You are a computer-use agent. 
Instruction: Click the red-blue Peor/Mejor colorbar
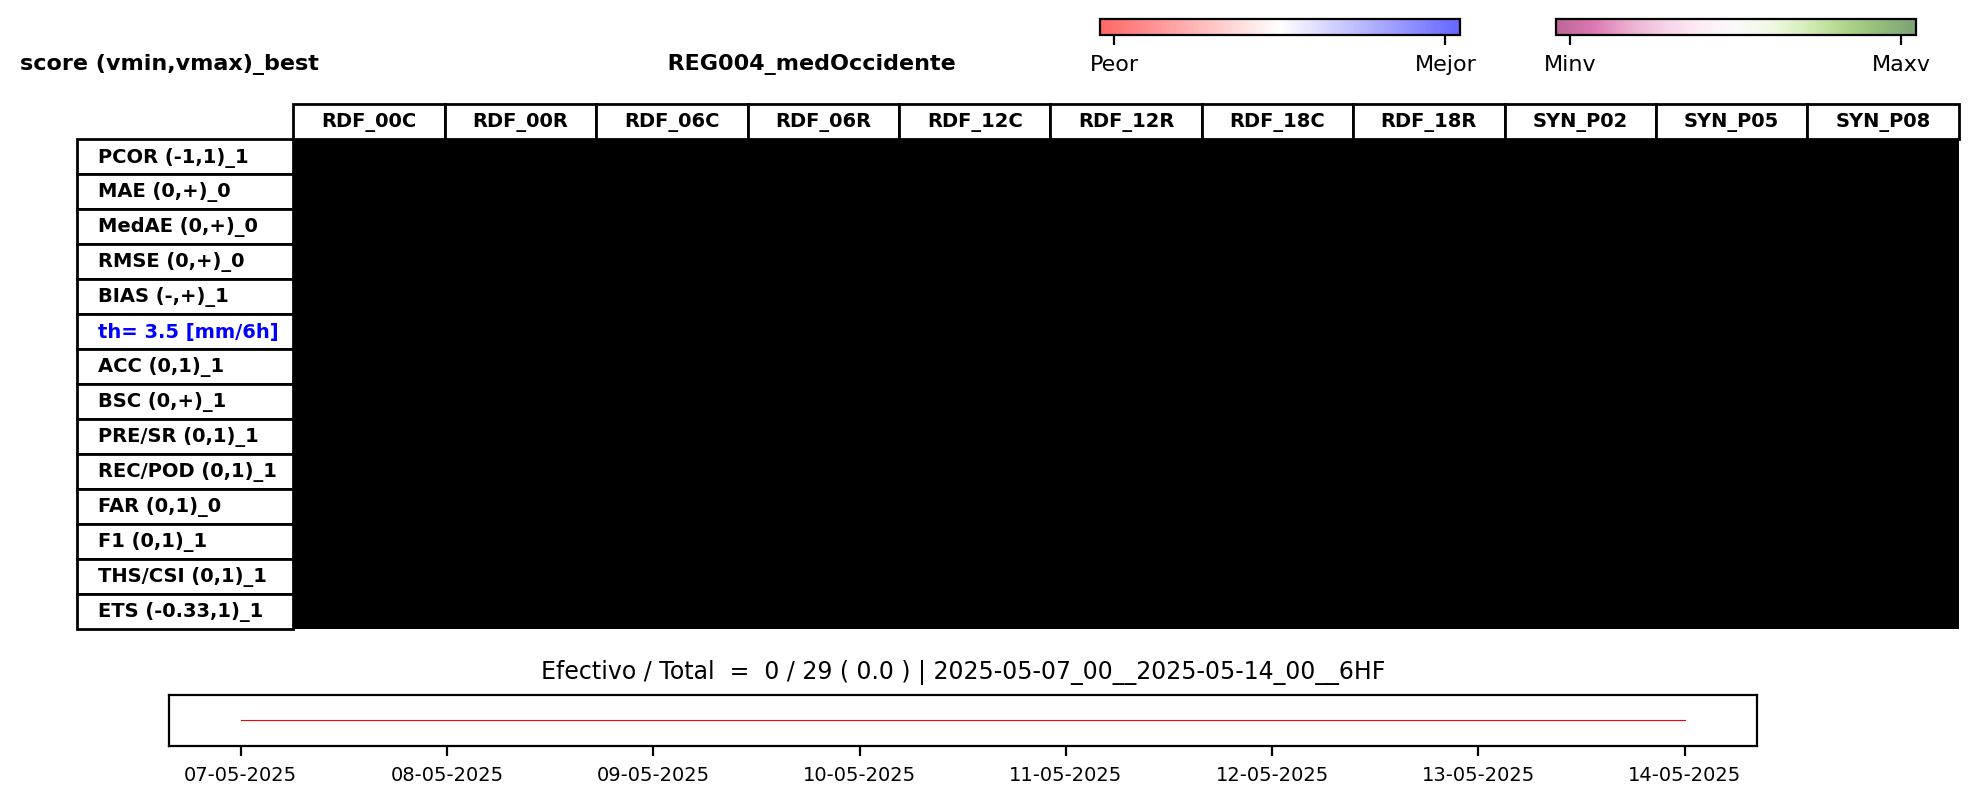tap(1280, 27)
